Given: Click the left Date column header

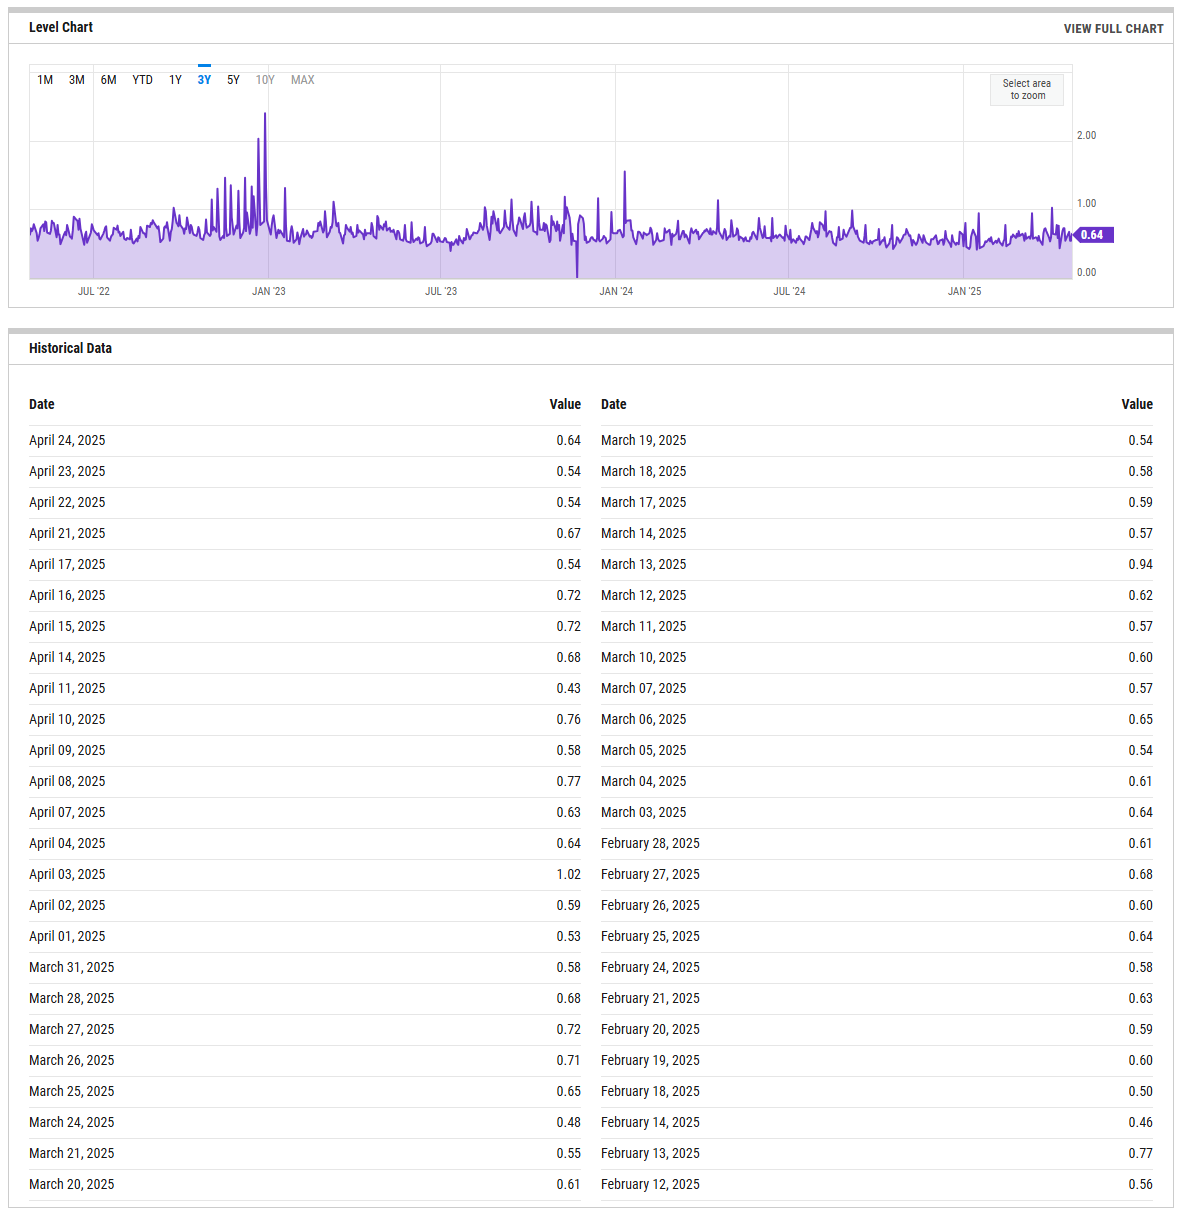Looking at the screenshot, I should pos(42,404).
